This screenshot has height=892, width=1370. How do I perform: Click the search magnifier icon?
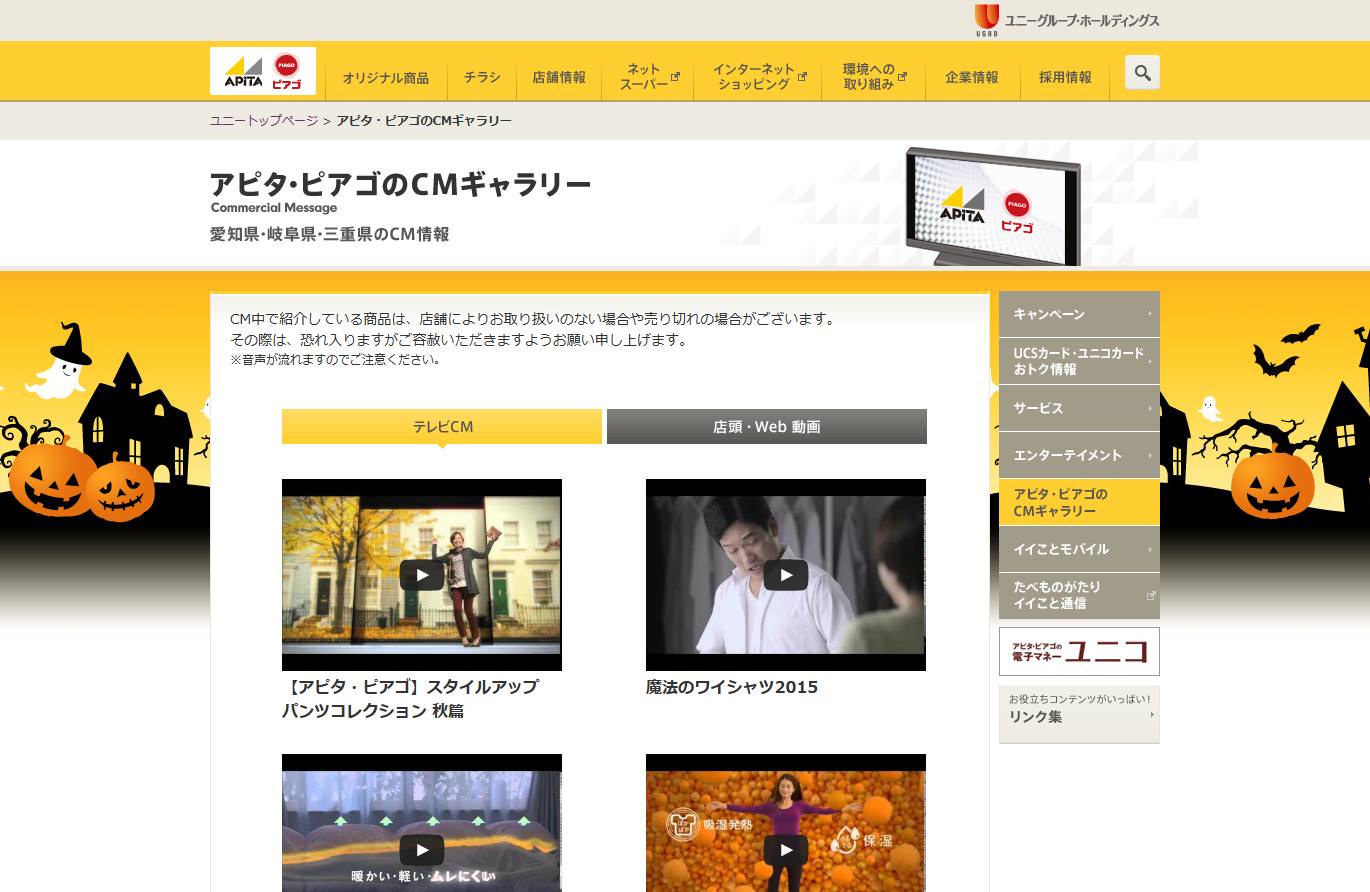tap(1142, 72)
